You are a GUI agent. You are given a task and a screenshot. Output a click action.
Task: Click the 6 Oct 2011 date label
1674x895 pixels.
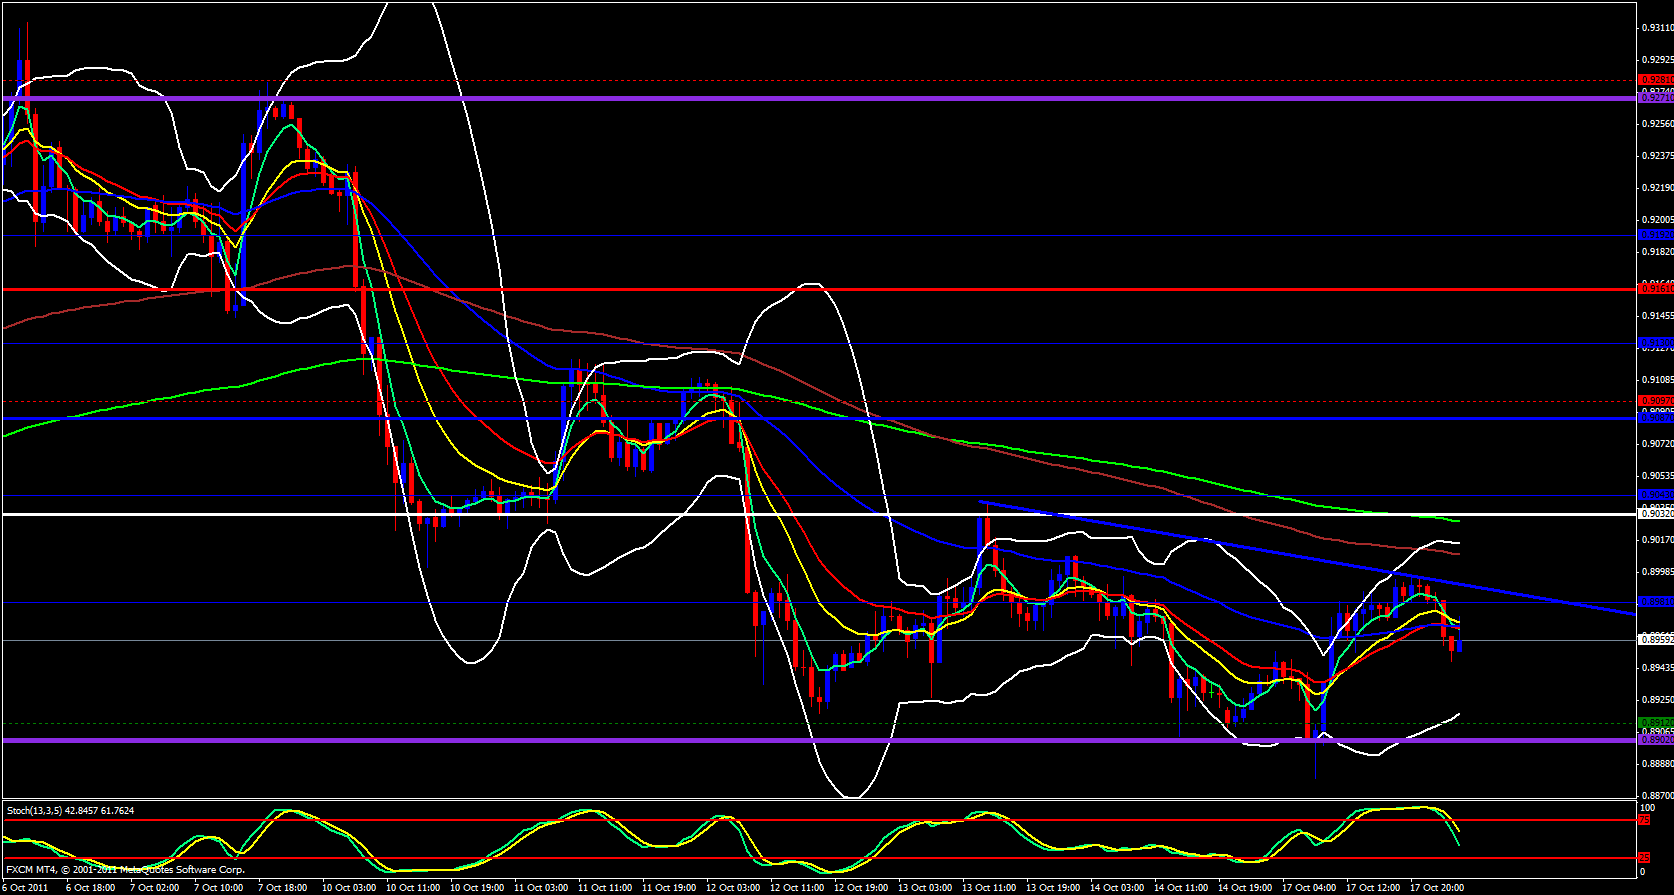click(x=26, y=888)
